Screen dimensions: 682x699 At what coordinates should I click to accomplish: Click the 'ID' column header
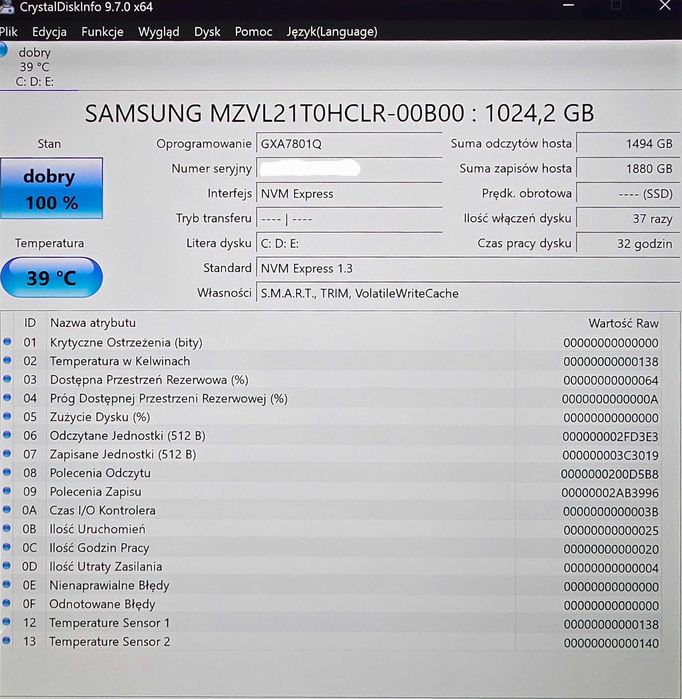30,323
